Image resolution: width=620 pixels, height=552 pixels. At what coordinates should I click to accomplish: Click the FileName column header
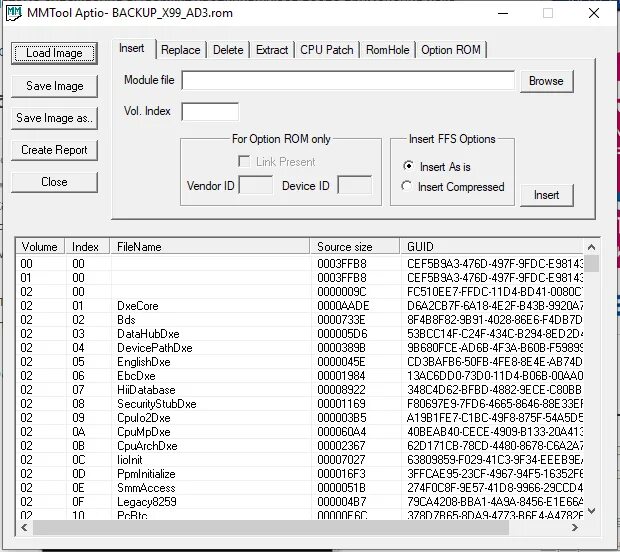[210, 247]
